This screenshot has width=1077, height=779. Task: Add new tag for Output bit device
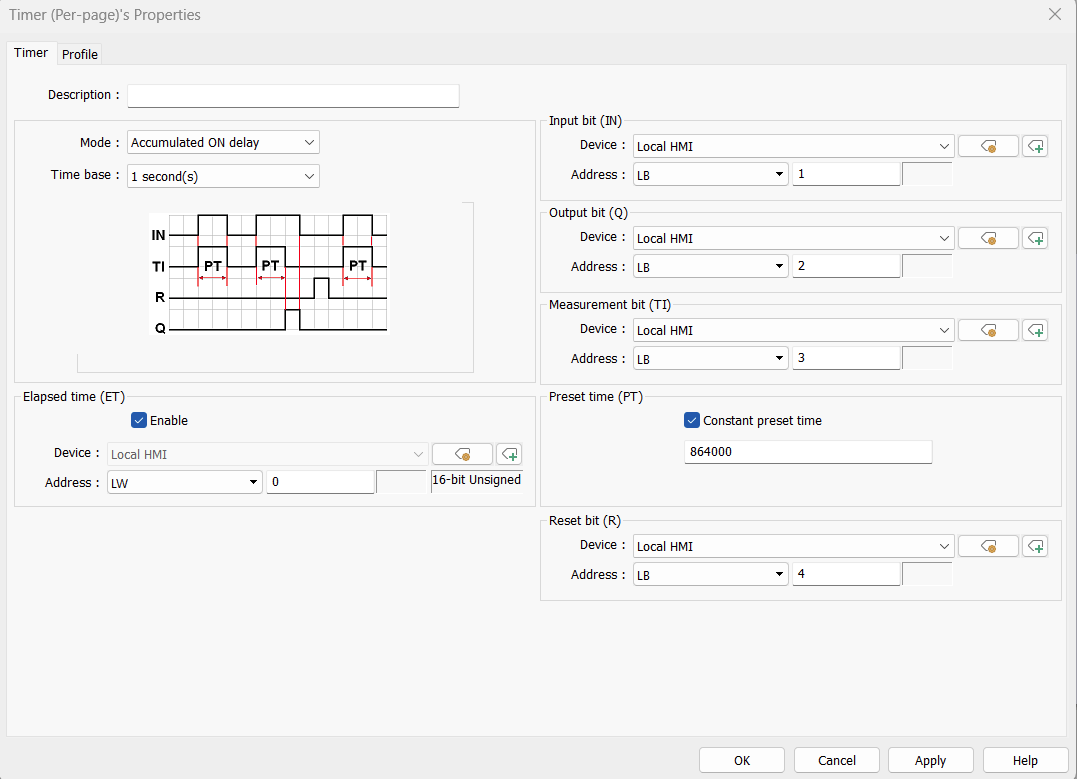click(1035, 238)
